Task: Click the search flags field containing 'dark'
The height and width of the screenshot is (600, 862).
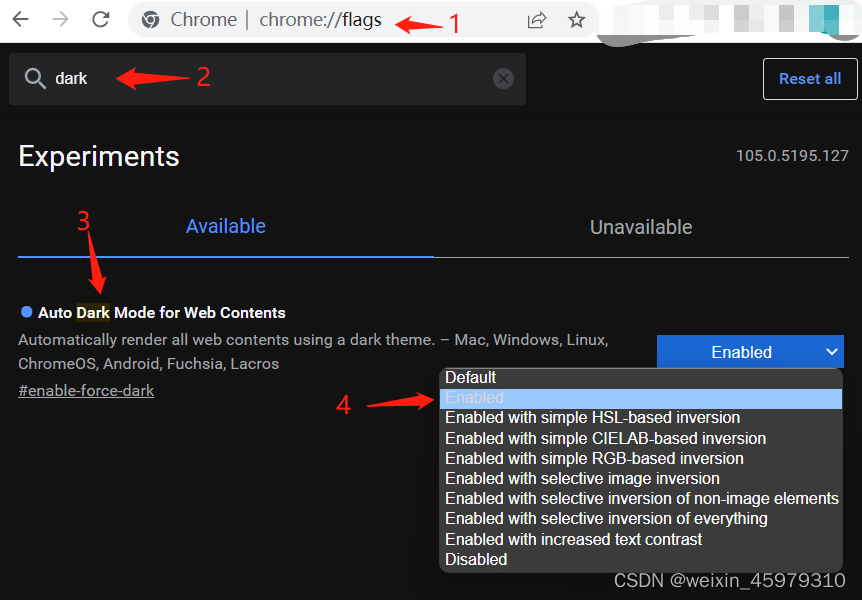Action: (x=267, y=79)
